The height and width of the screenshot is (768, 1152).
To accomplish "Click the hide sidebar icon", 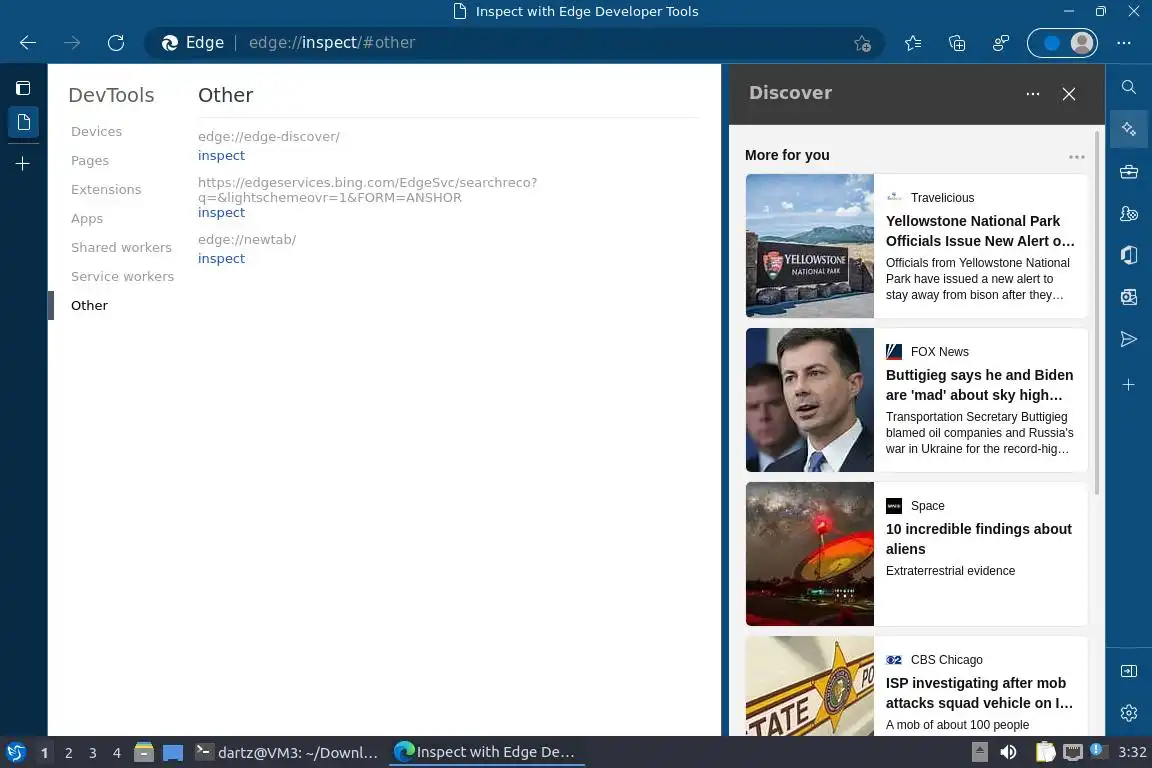I will (1129, 671).
